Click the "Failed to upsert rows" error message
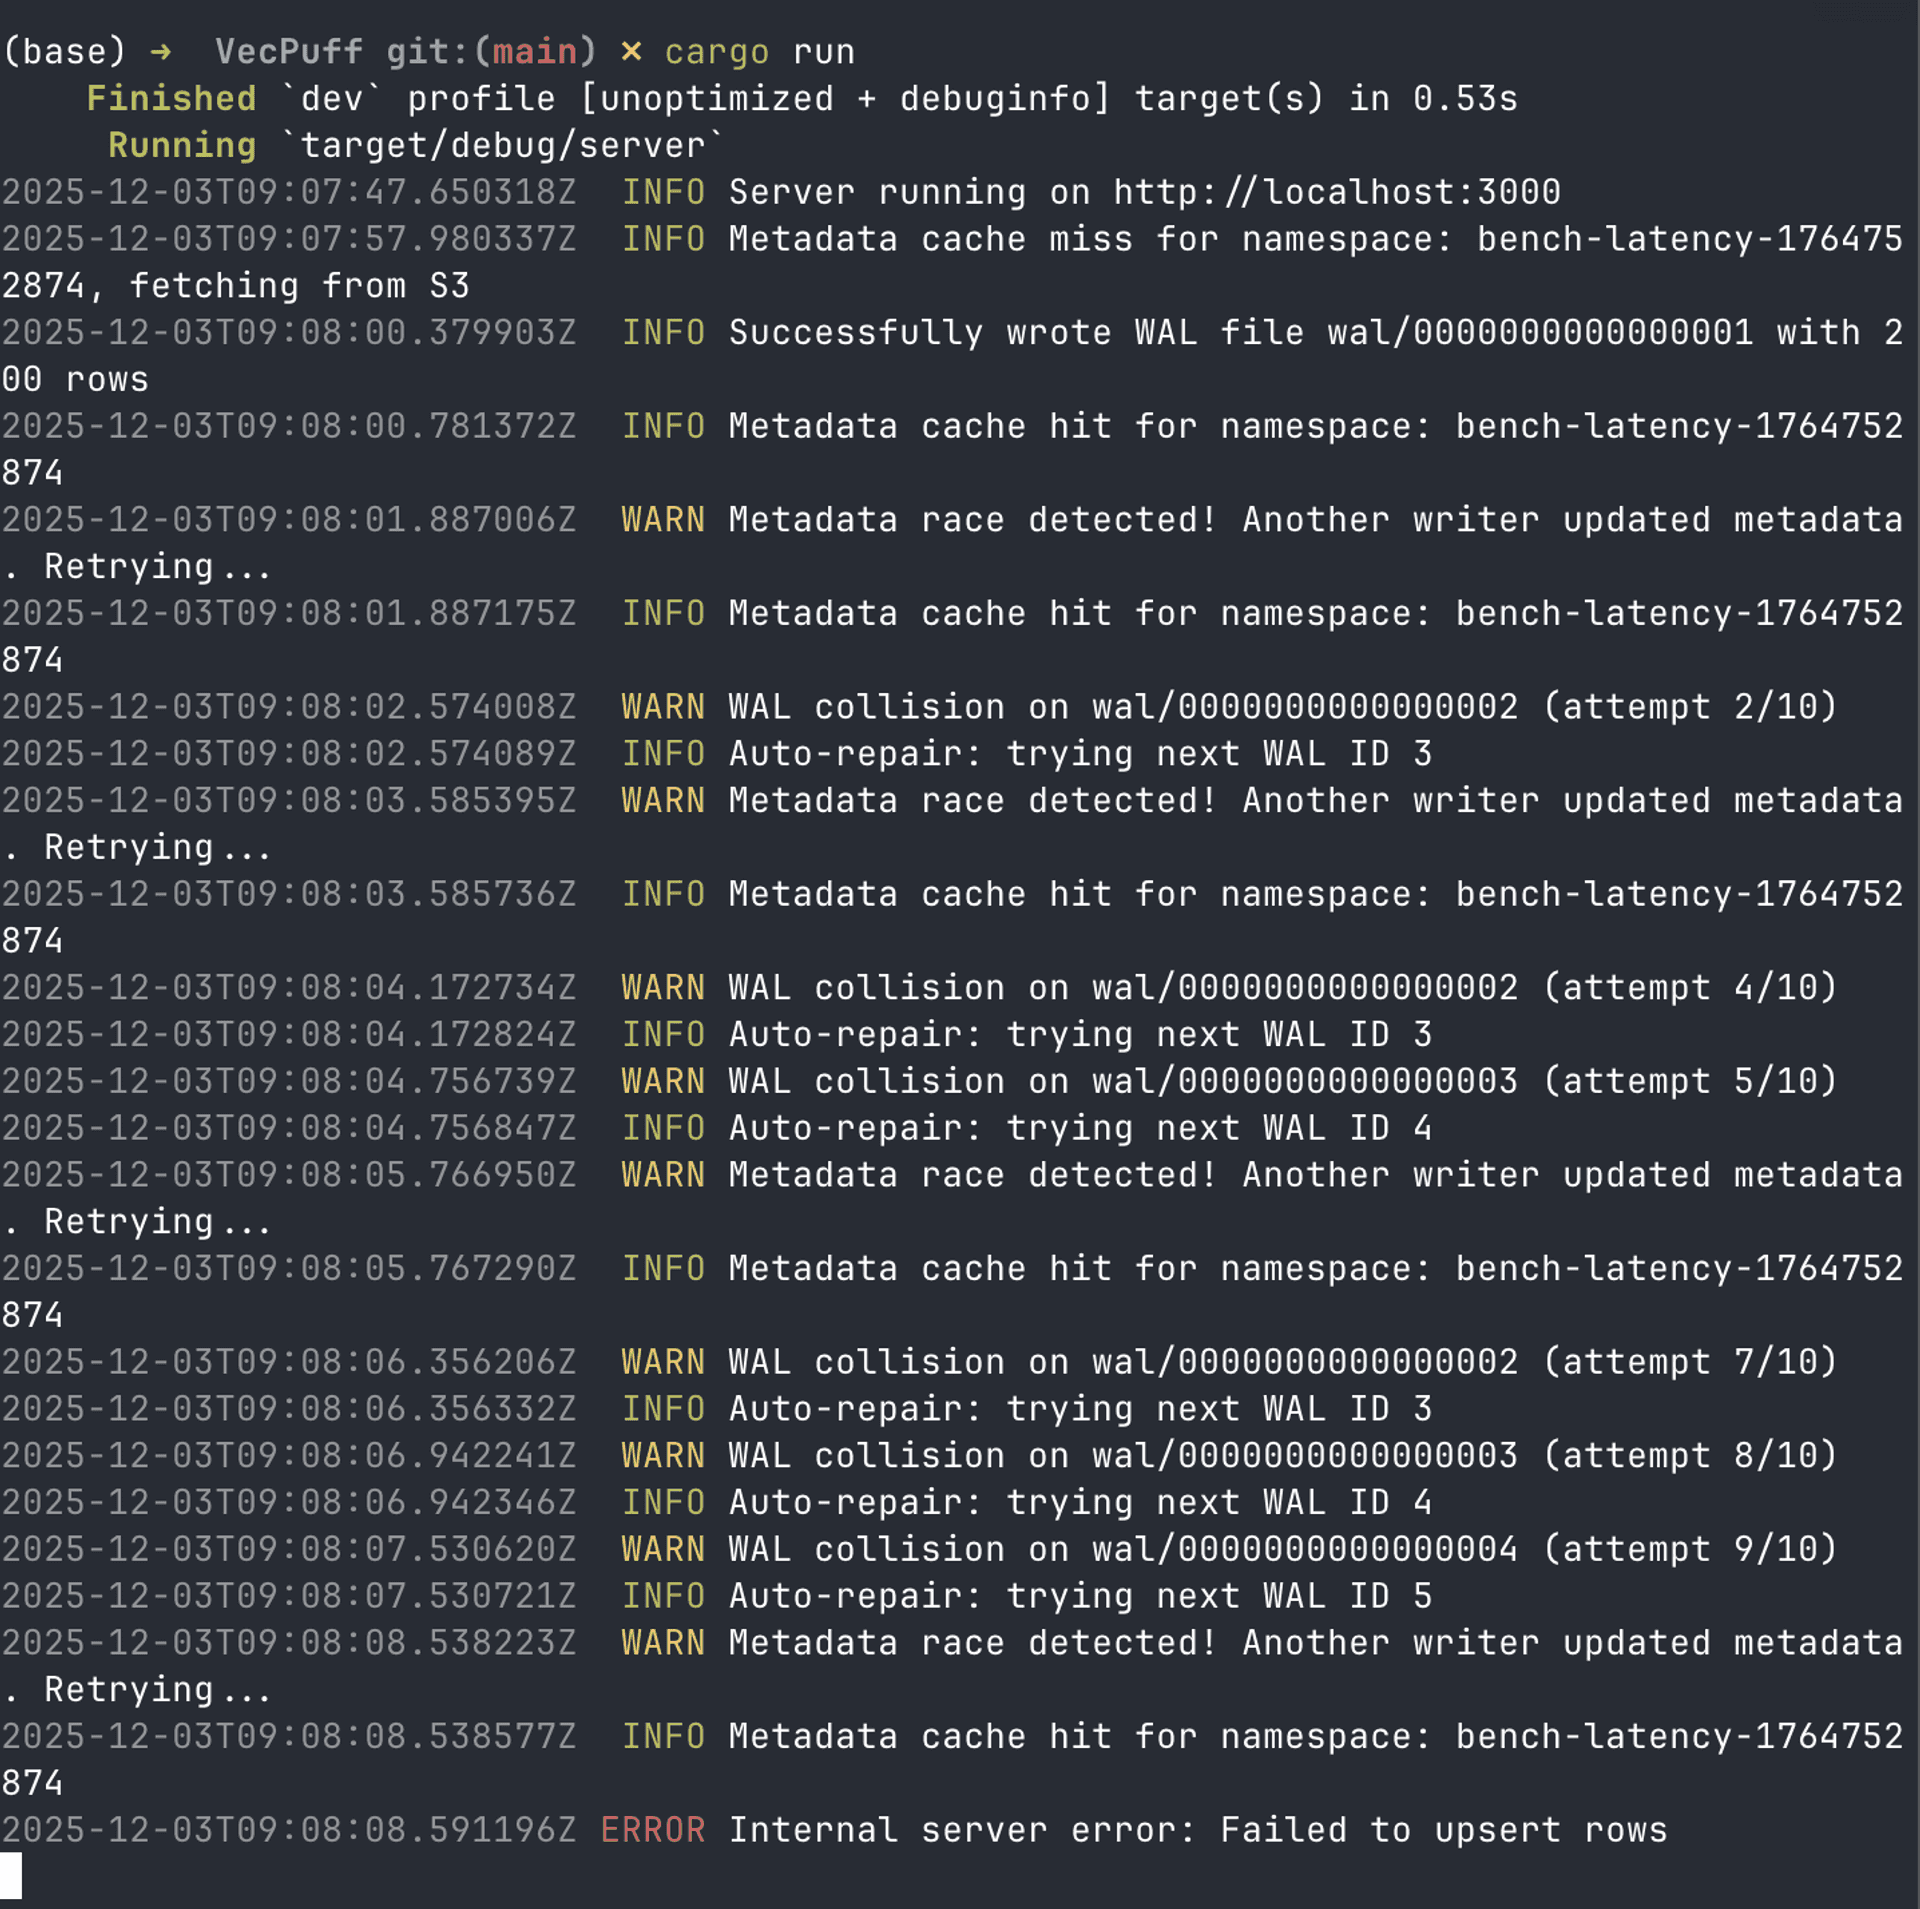 pyautogui.click(x=1443, y=1830)
